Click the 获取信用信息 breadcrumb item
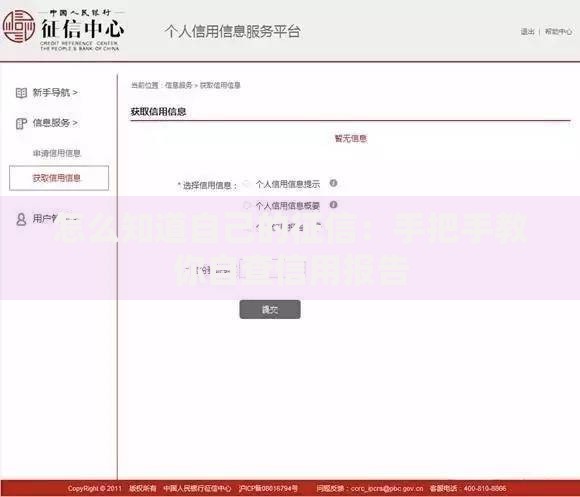Image resolution: width=580 pixels, height=497 pixels. tap(220, 85)
